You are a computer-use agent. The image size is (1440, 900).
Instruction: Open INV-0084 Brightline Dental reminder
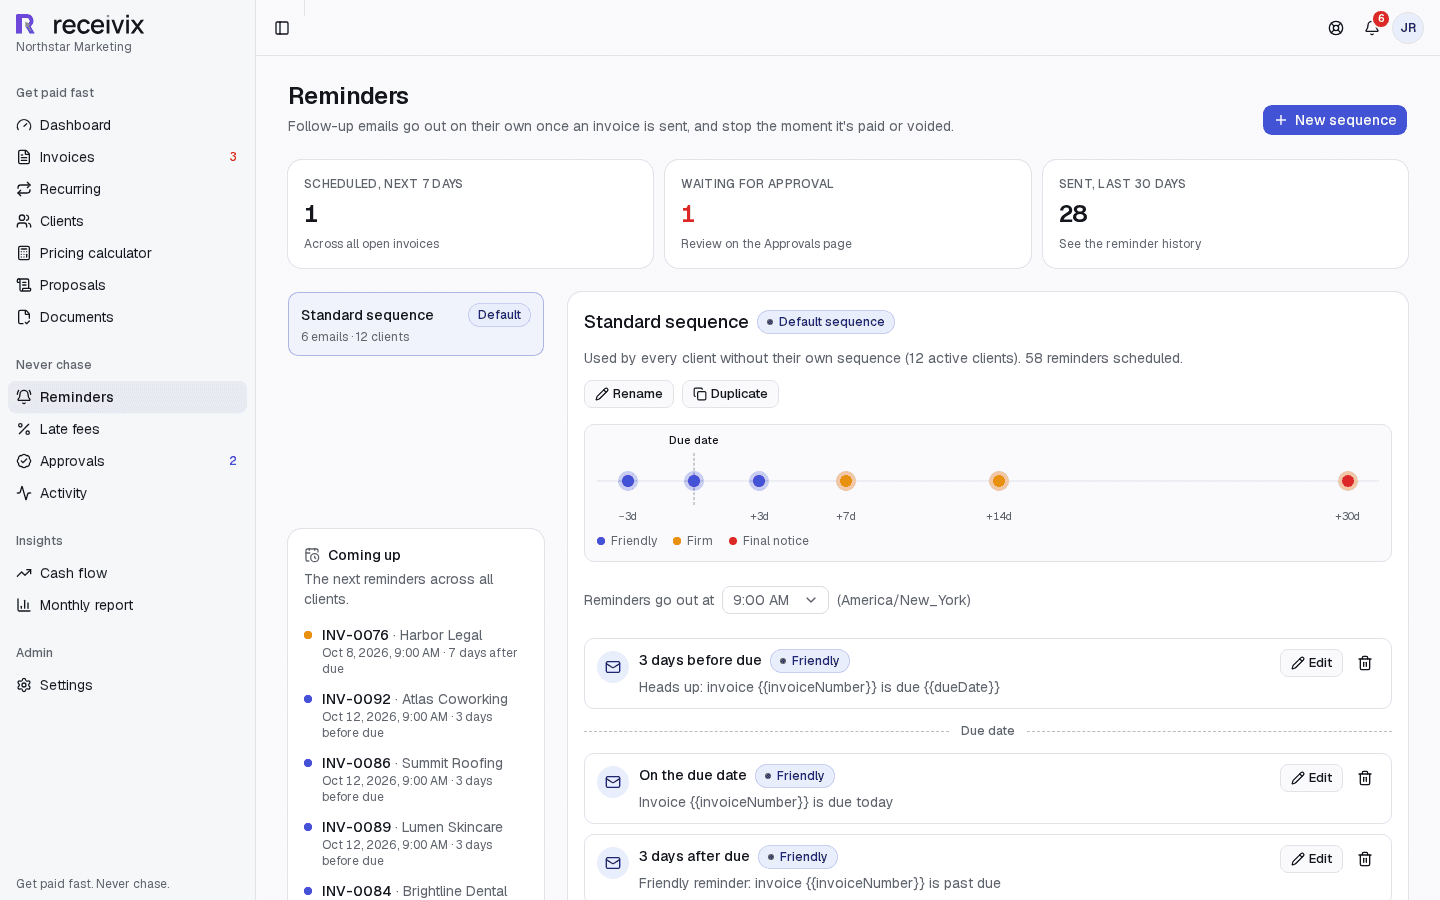click(x=416, y=891)
